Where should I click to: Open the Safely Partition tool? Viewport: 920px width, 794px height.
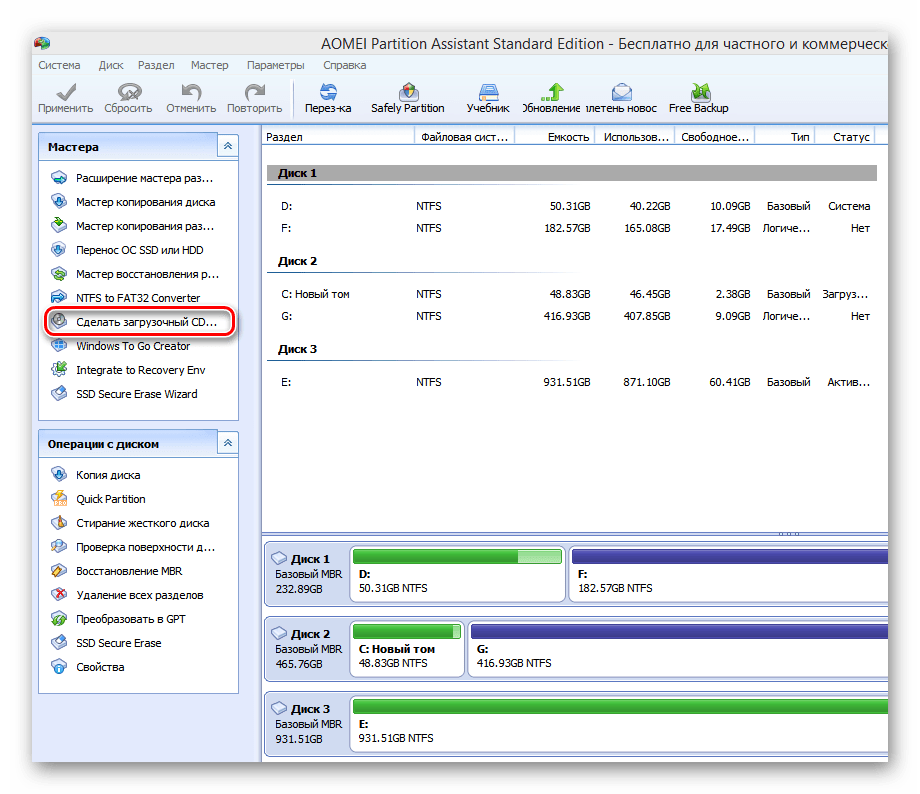tap(407, 96)
